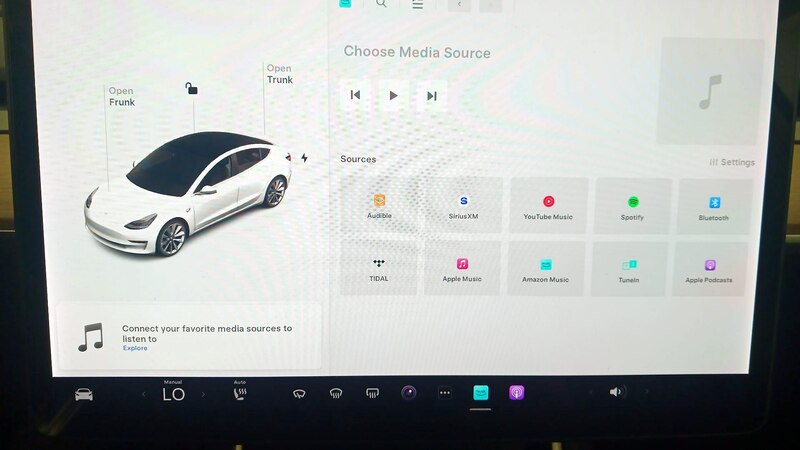Open the Amazon Music source
The image size is (800, 450).
(x=545, y=269)
